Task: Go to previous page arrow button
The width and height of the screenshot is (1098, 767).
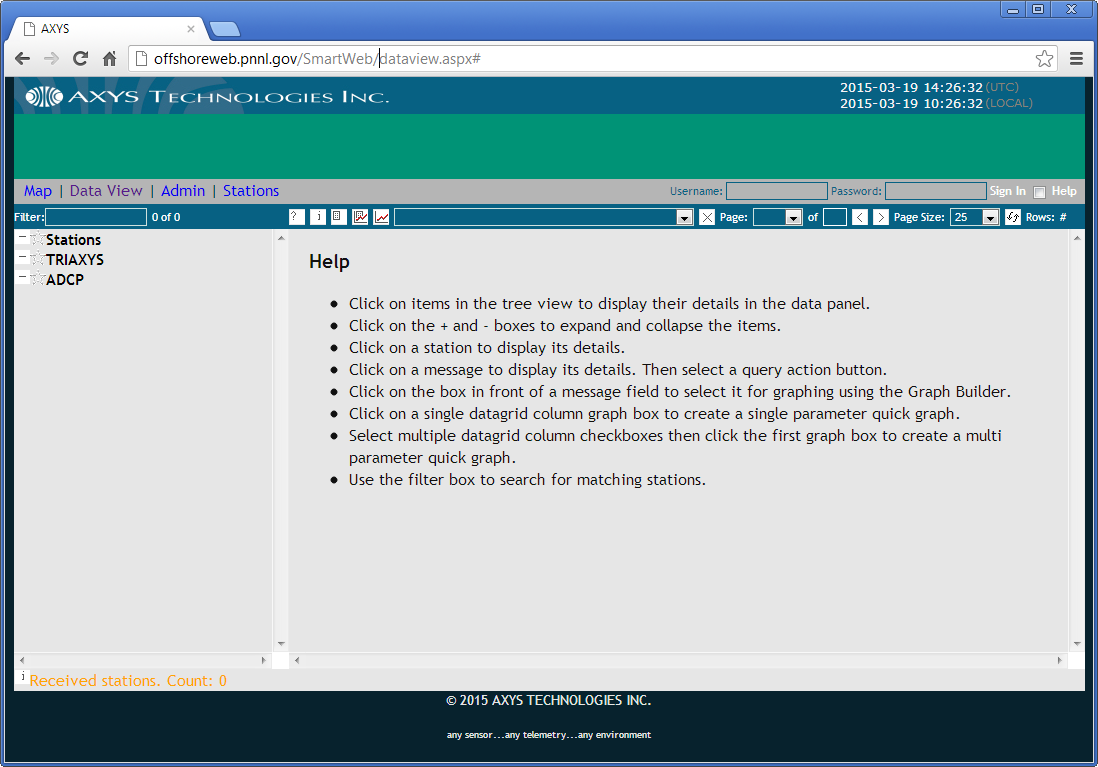Action: click(860, 218)
